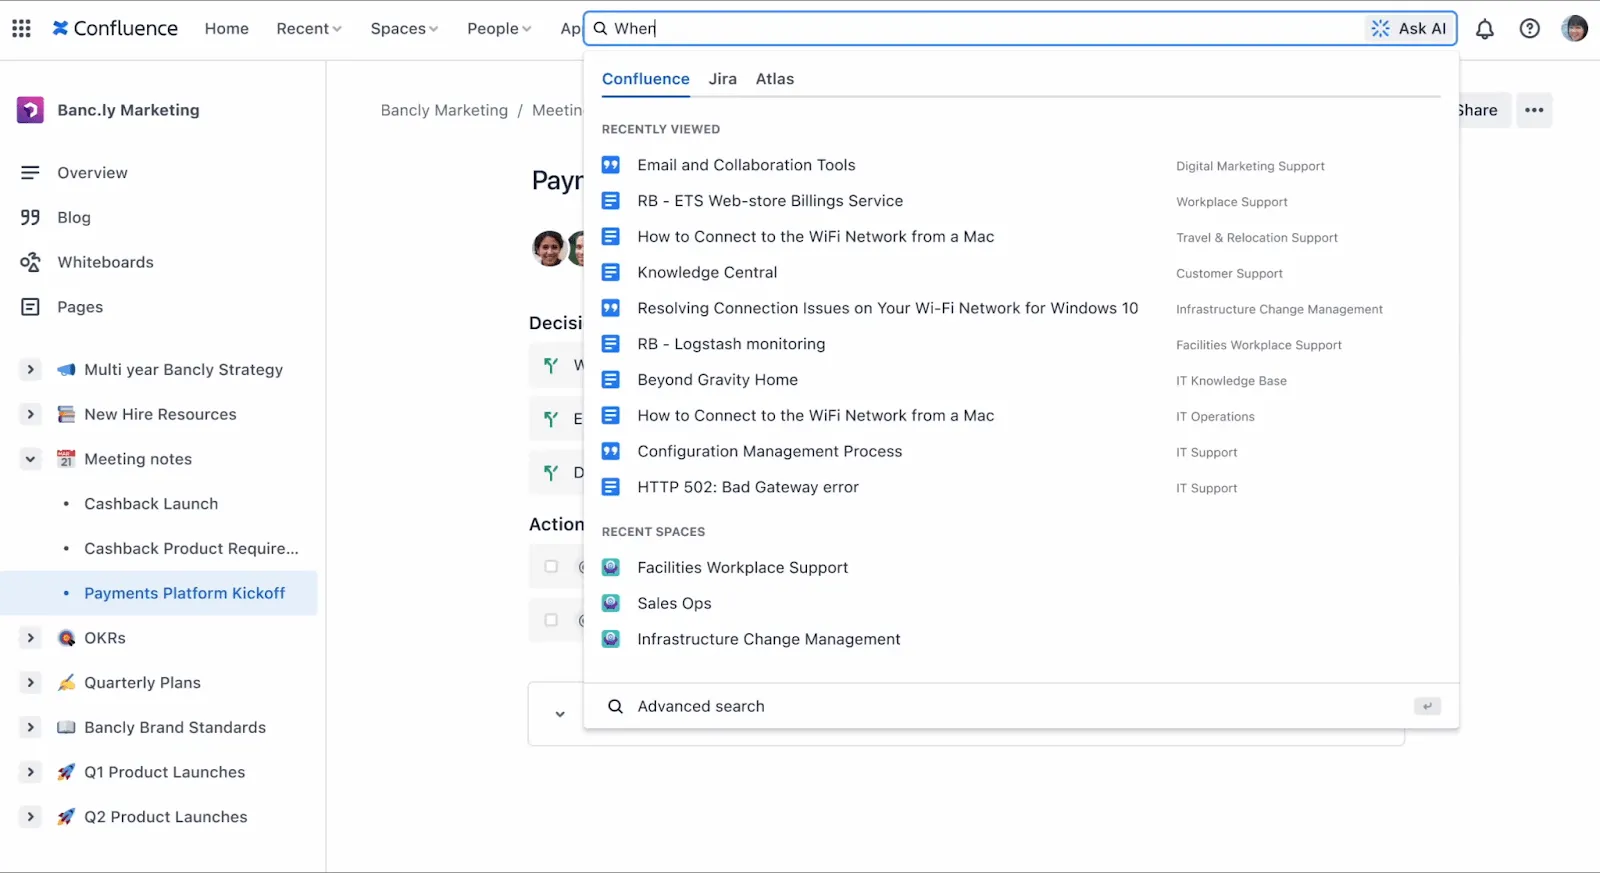Check the first action item checkbox
Viewport: 1600px width, 873px height.
pyautogui.click(x=551, y=566)
